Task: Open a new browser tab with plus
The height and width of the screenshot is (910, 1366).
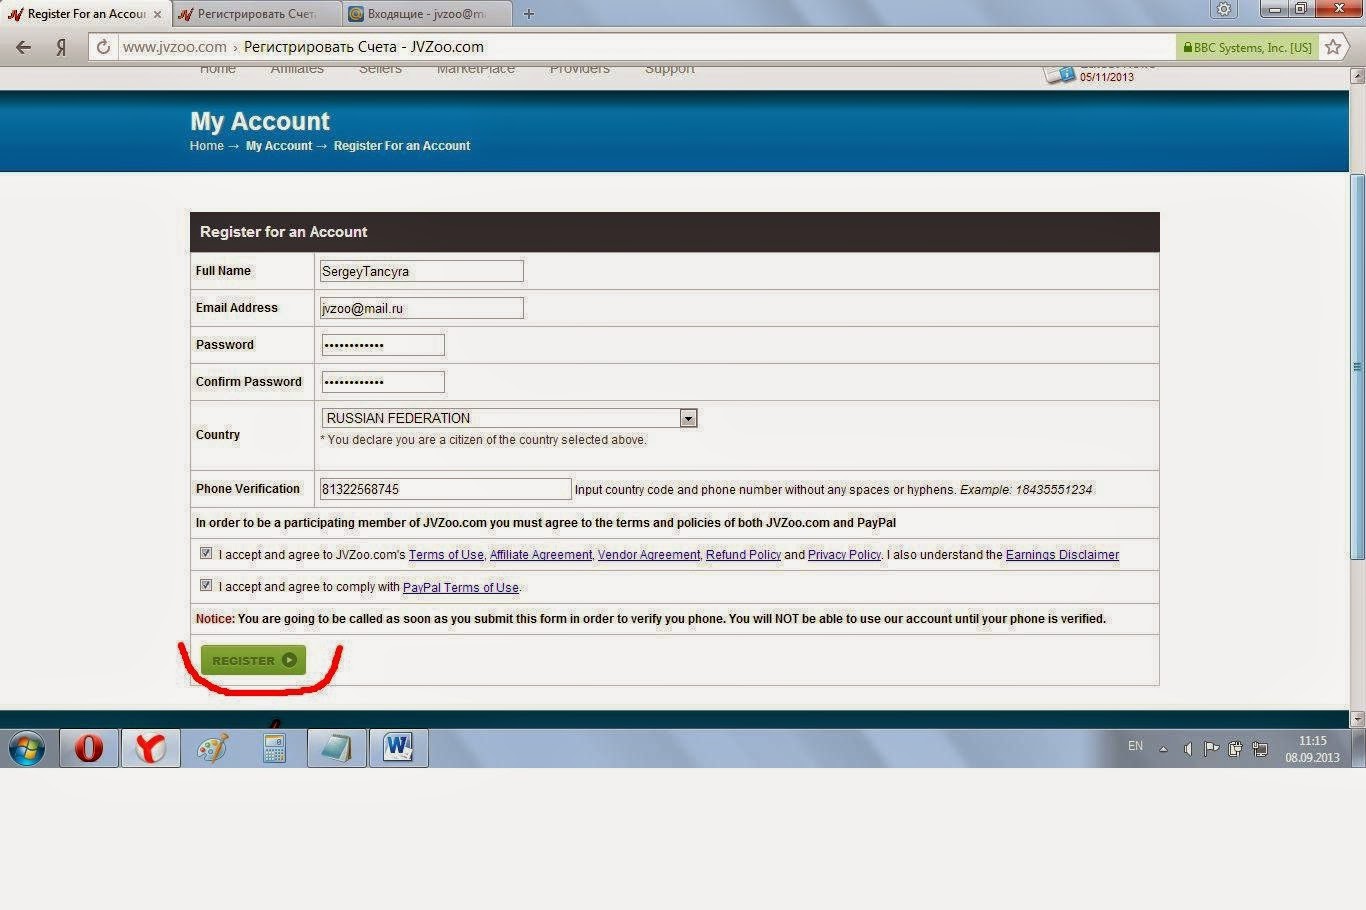Action: (x=529, y=14)
